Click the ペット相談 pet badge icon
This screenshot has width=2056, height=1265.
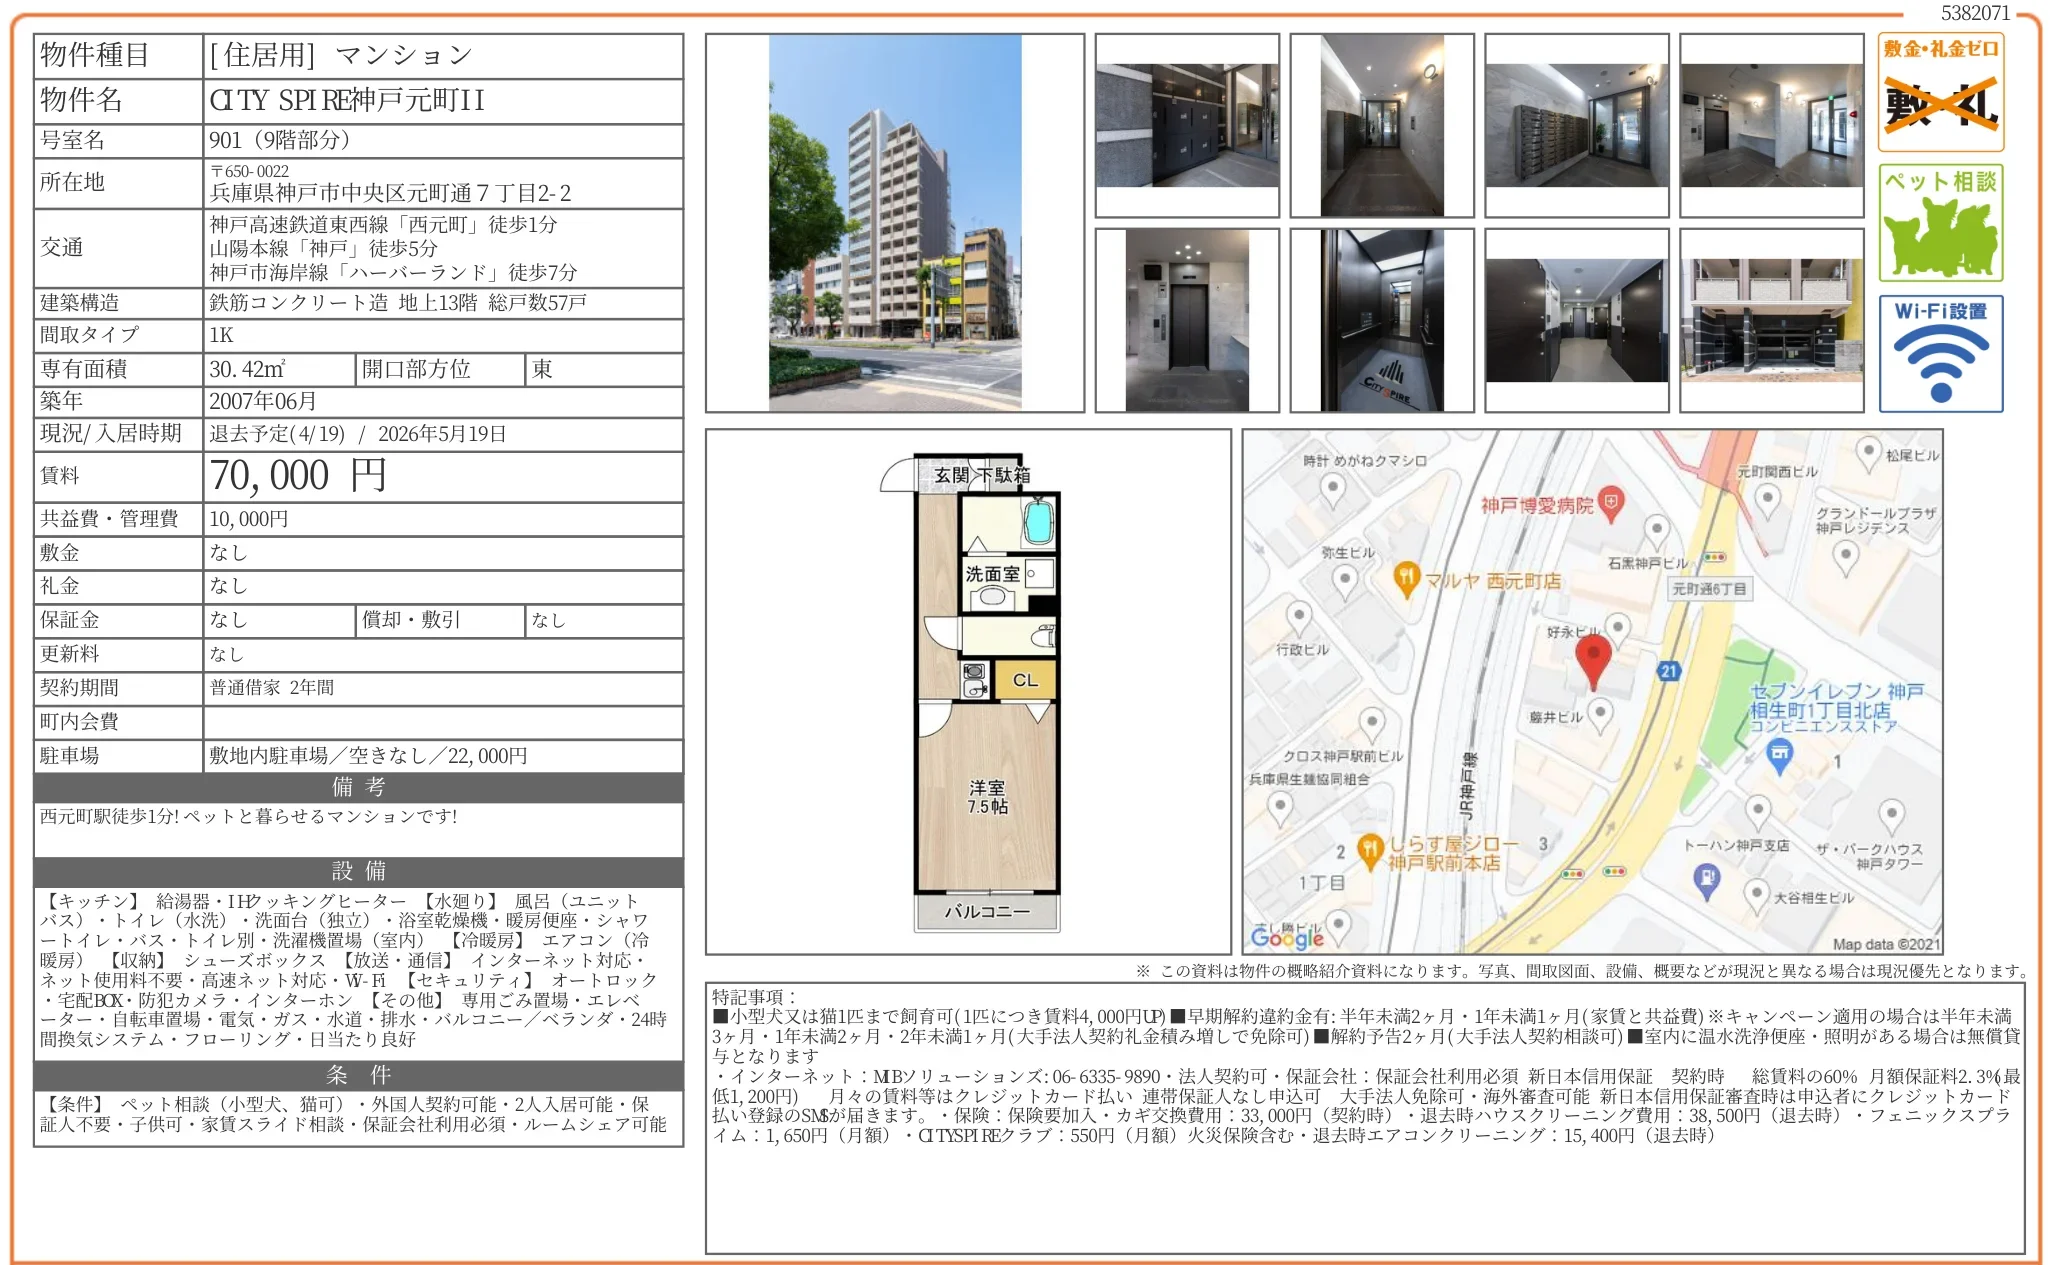click(x=1940, y=223)
